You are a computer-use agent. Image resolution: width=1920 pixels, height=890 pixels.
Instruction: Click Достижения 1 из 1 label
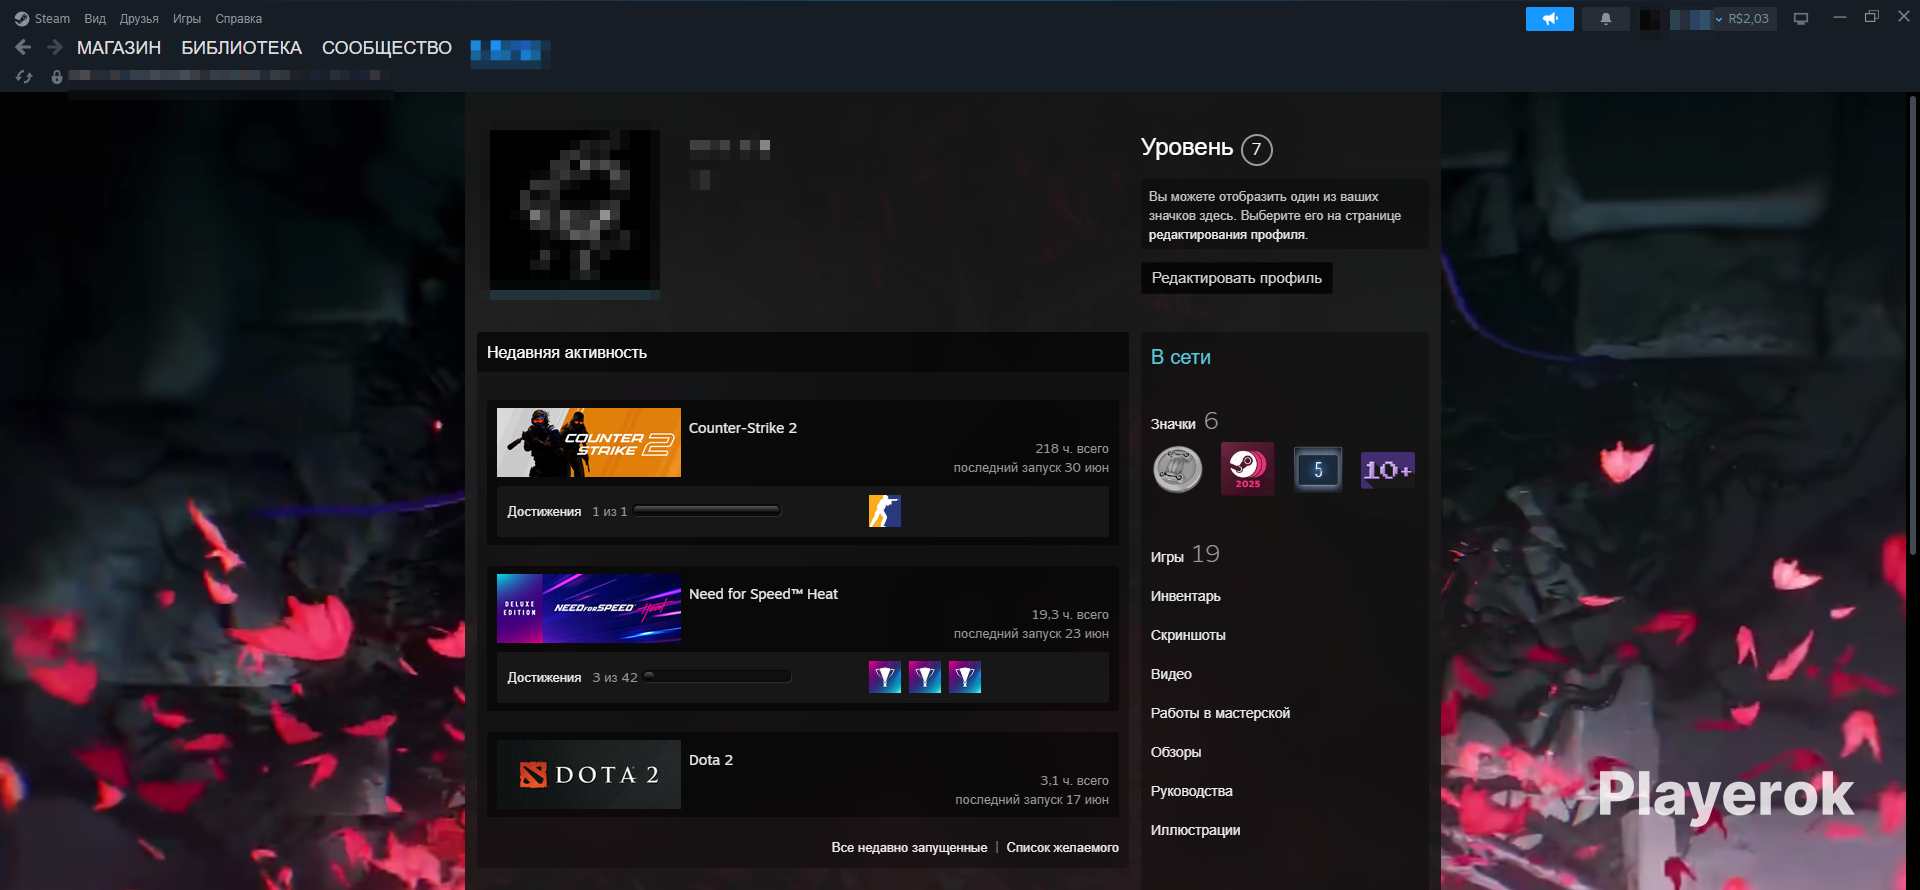click(x=567, y=512)
